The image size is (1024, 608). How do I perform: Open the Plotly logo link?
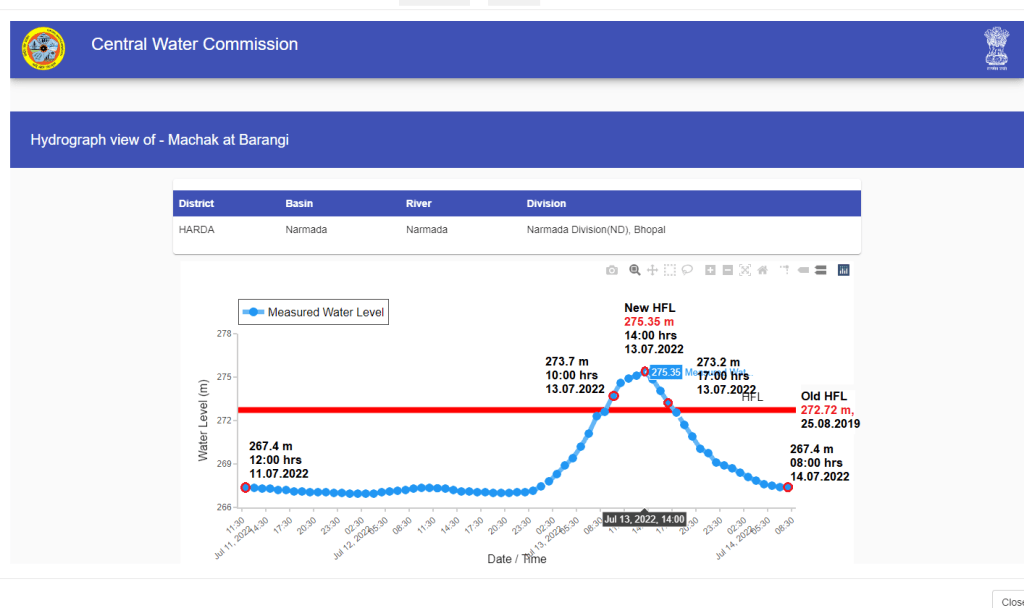click(x=843, y=270)
